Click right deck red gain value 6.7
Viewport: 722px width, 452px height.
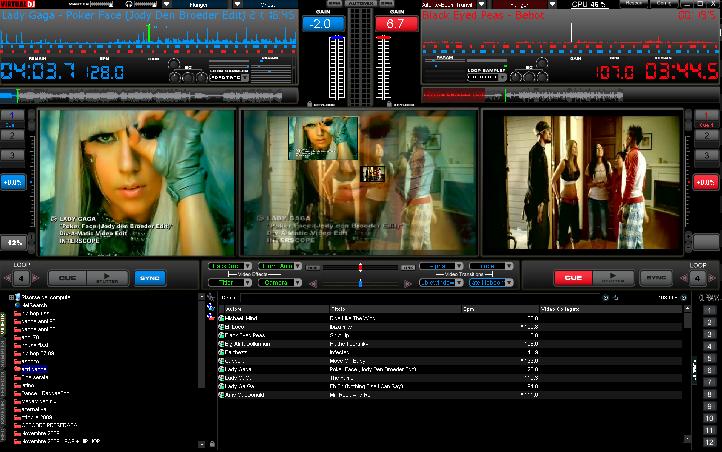tap(396, 24)
